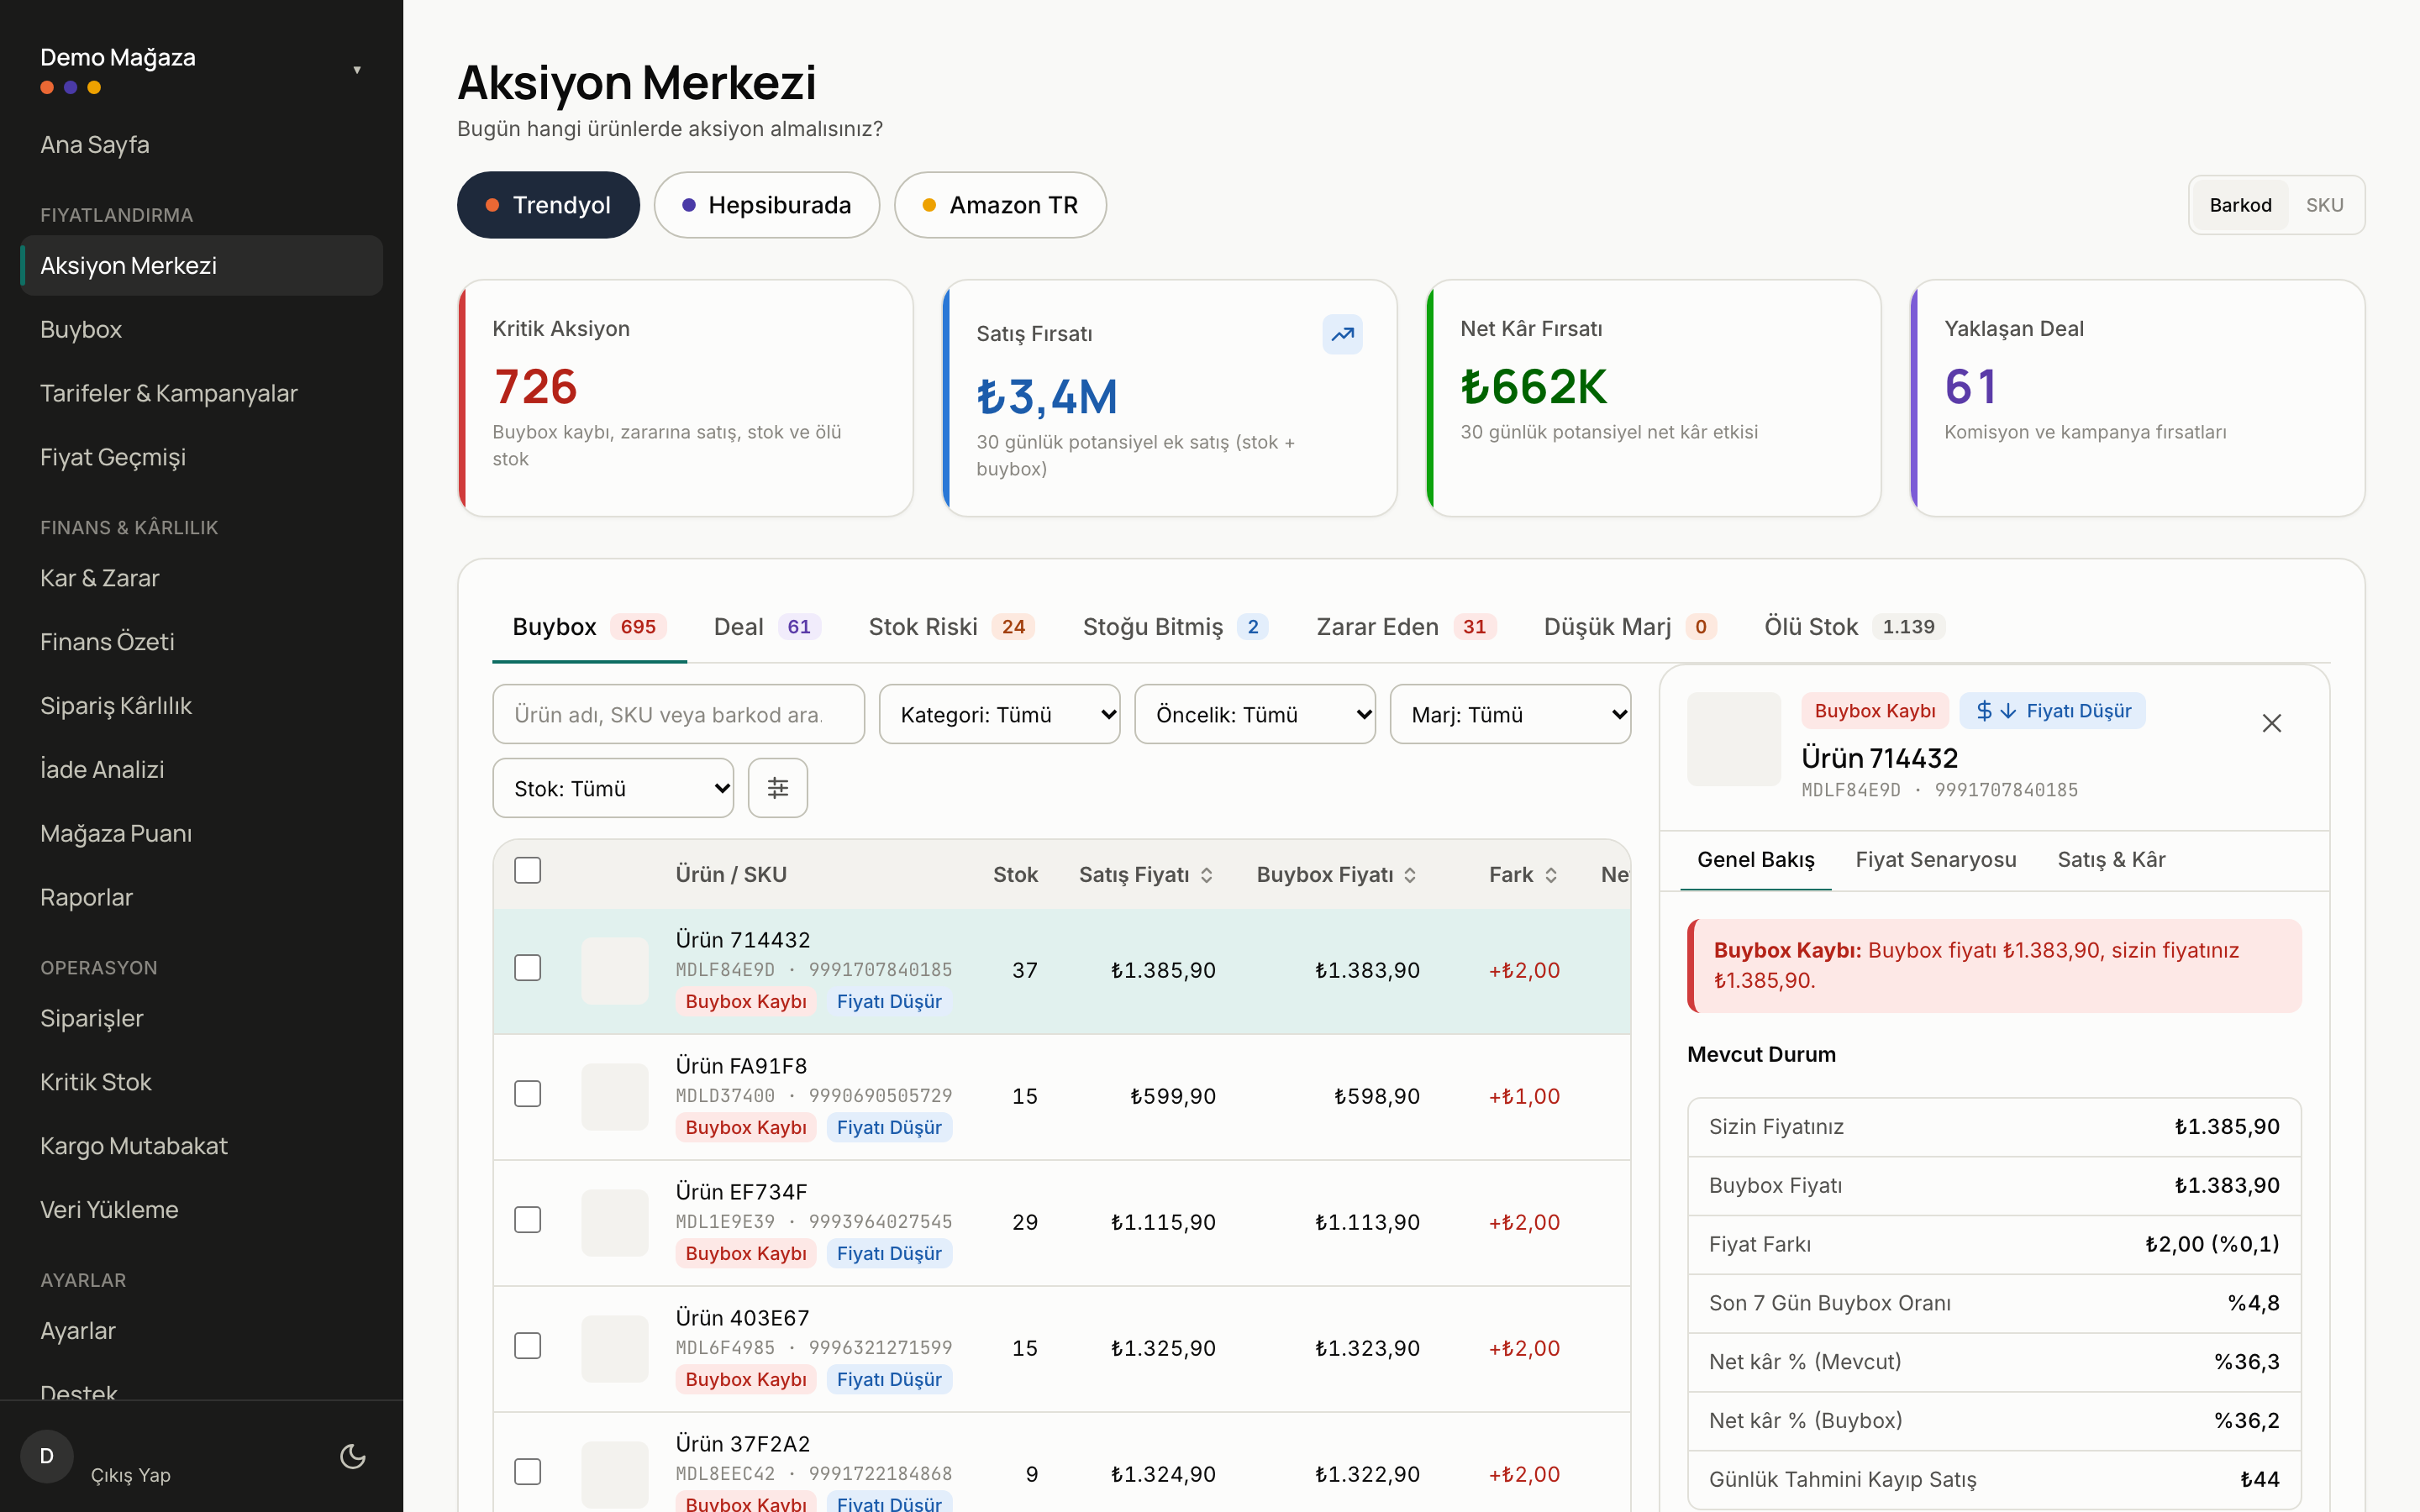Toggle the select-all checkbox in table header
Image resolution: width=2420 pixels, height=1512 pixels.
528,870
